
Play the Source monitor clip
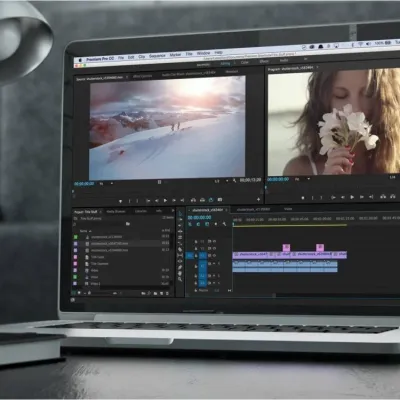165,200
